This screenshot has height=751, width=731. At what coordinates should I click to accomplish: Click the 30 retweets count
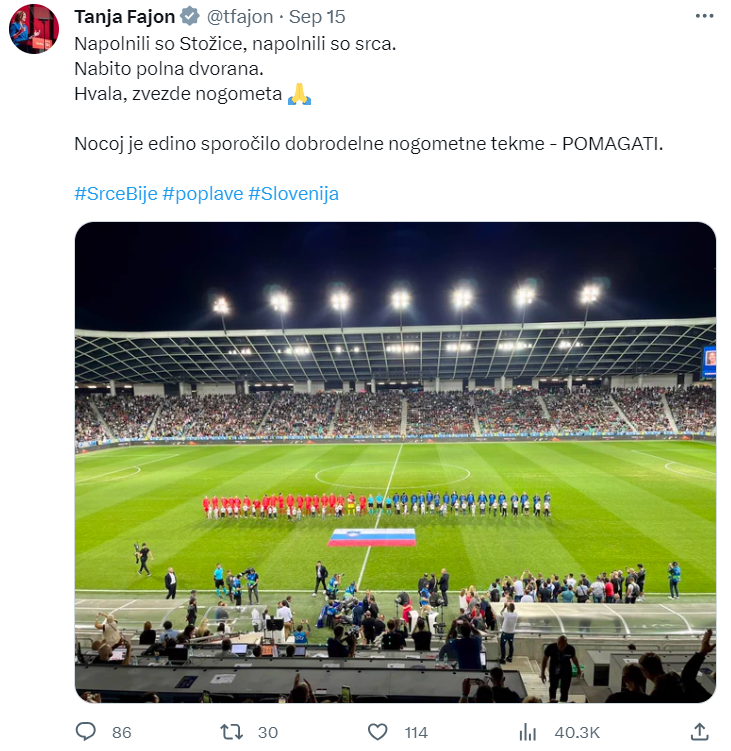[267, 733]
